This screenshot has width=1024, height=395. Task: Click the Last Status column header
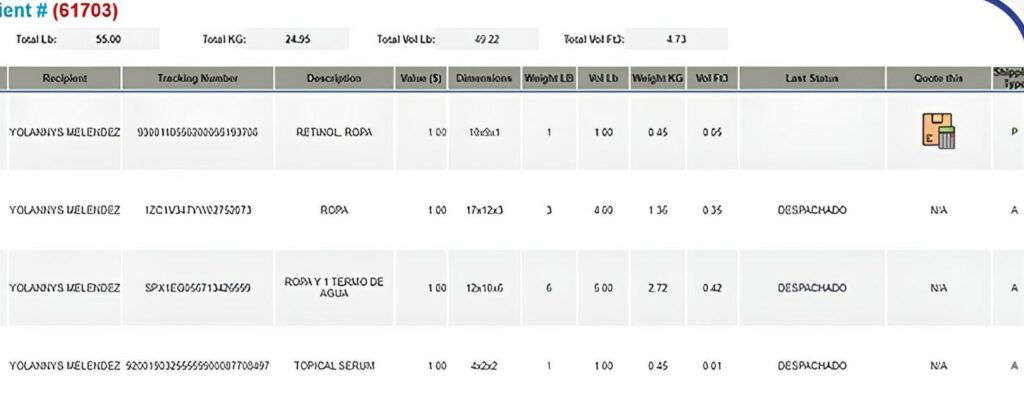[812, 78]
